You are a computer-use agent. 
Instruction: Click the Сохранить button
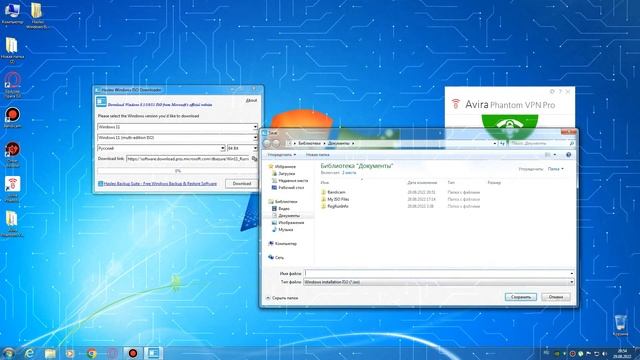coord(521,297)
